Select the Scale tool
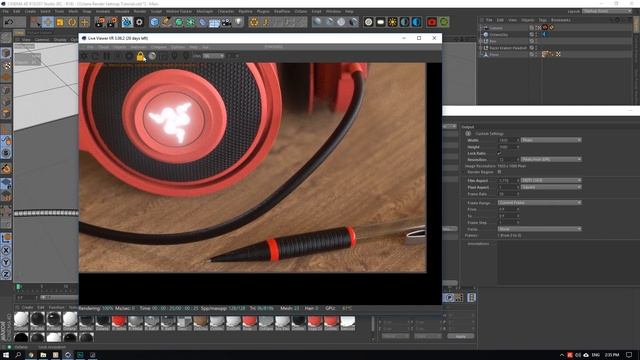Image resolution: width=640 pixels, height=360 pixels. pos(60,22)
